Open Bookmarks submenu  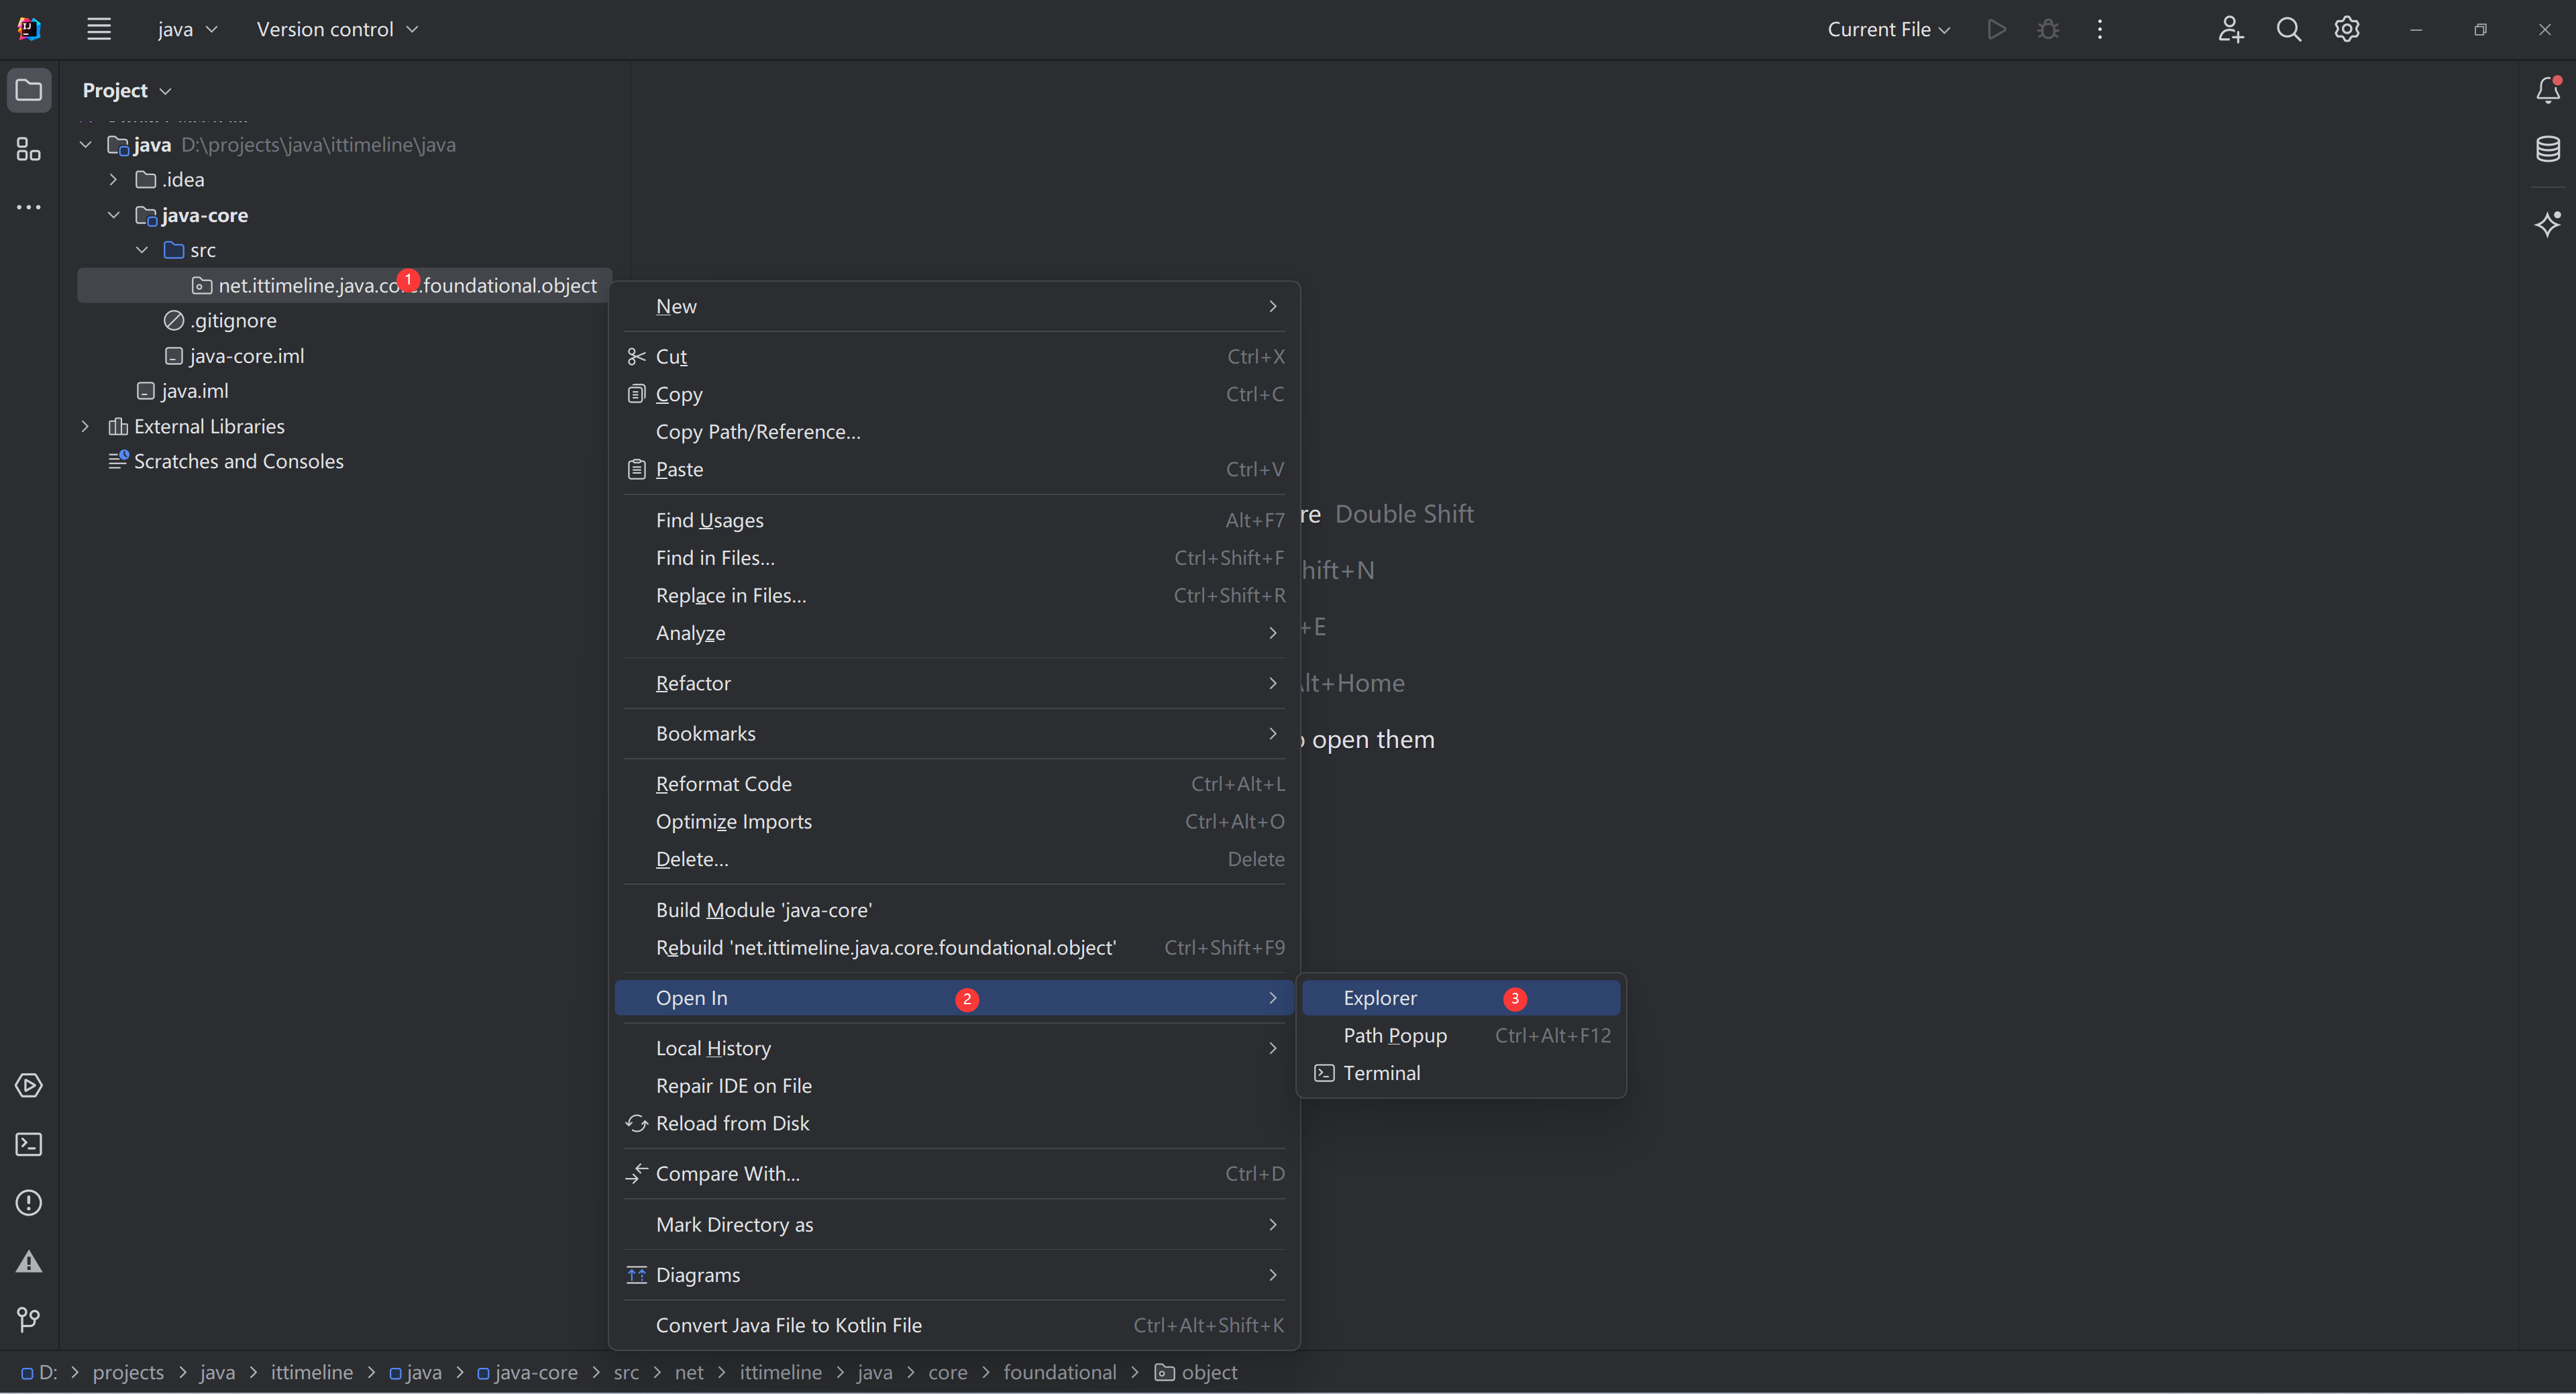click(x=954, y=733)
